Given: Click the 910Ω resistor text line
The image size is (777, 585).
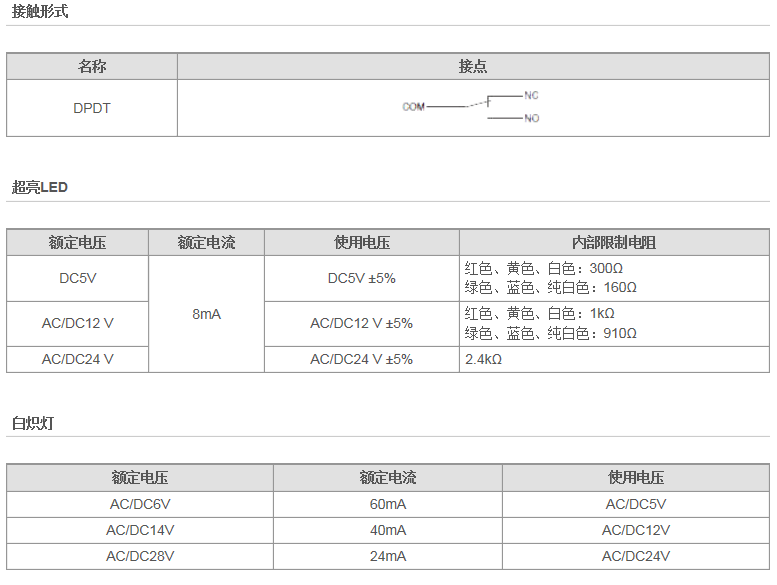Looking at the screenshot, I should 551,333.
